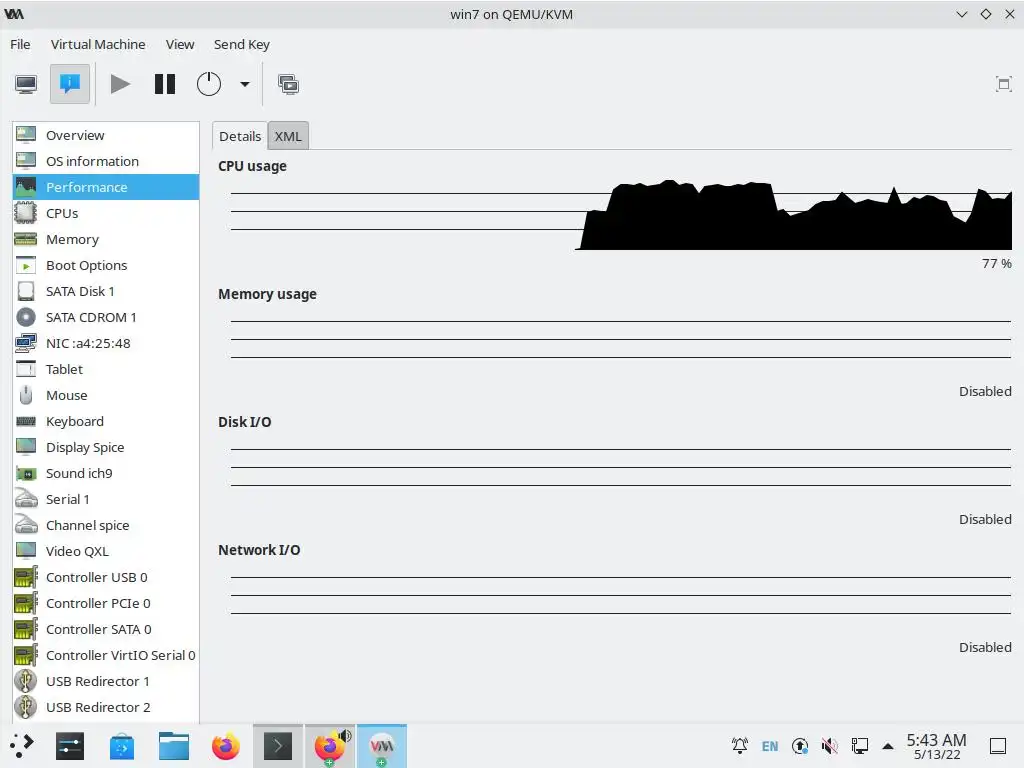Viewport: 1024px width, 768px height.
Task: Click the Disabled label under Network I/O
Action: pos(985,648)
